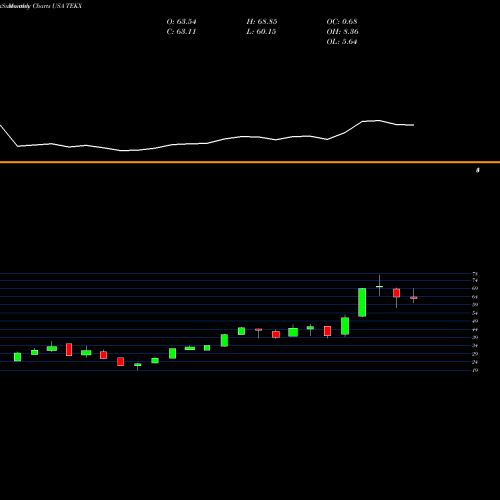The width and height of the screenshot is (500, 500).
Task: Click the orange horizontal divider line
Action: [x=250, y=162]
